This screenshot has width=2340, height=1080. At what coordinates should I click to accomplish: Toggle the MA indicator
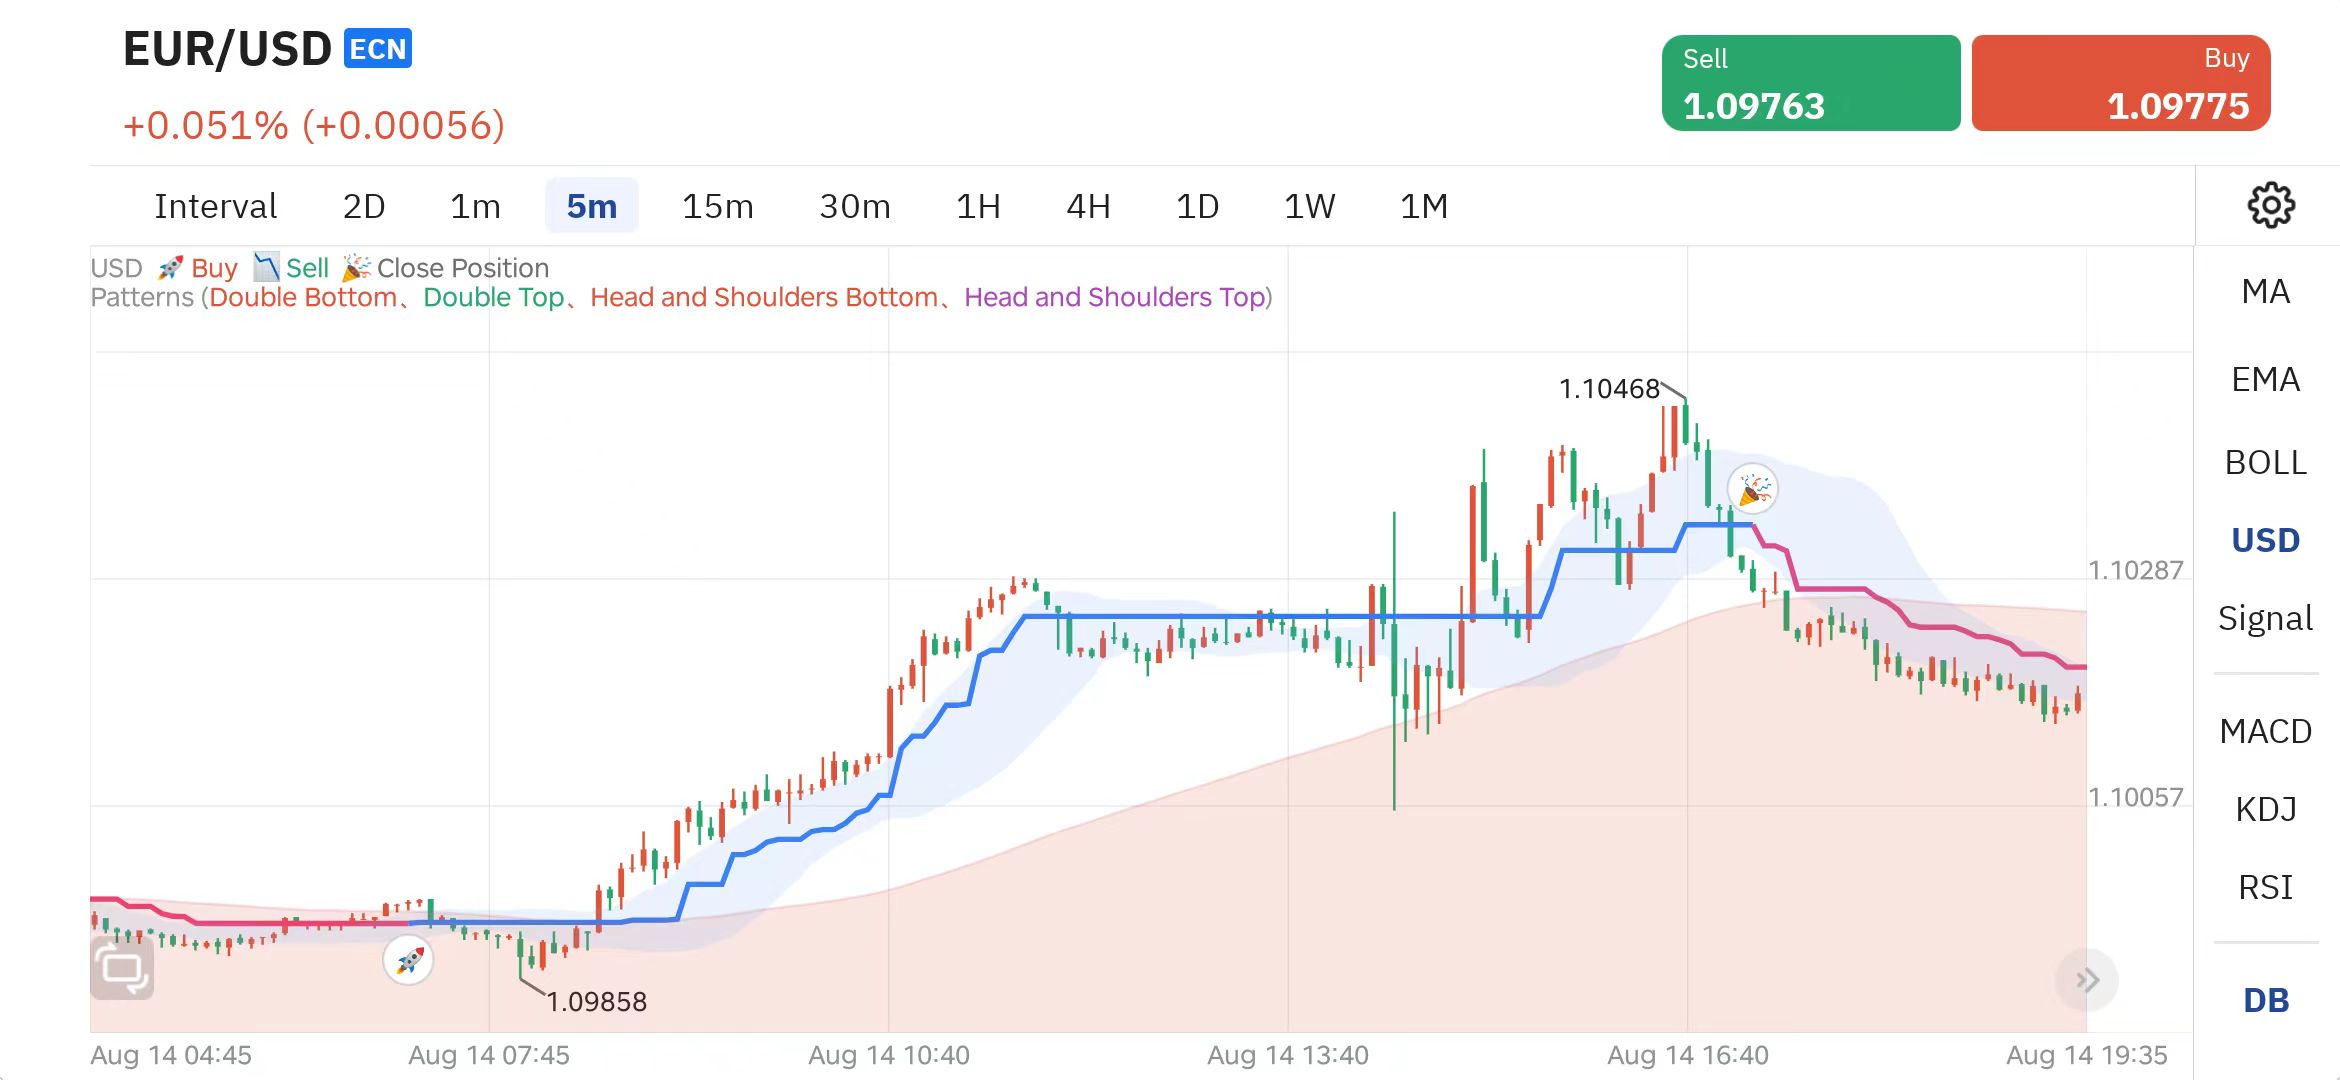2265,291
